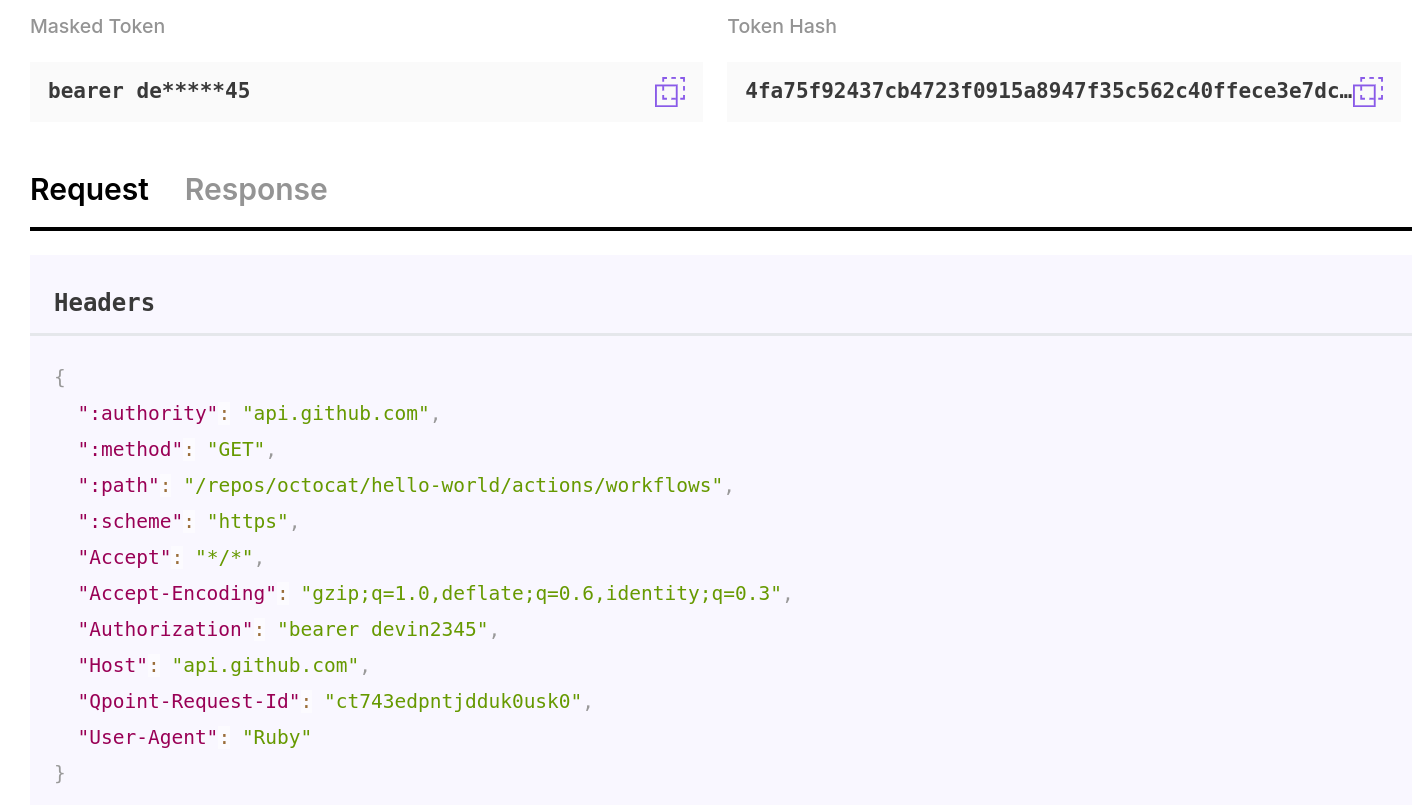Viewport: 1412px width, 805px height.
Task: Copy the token hash value
Action: coord(1368,92)
